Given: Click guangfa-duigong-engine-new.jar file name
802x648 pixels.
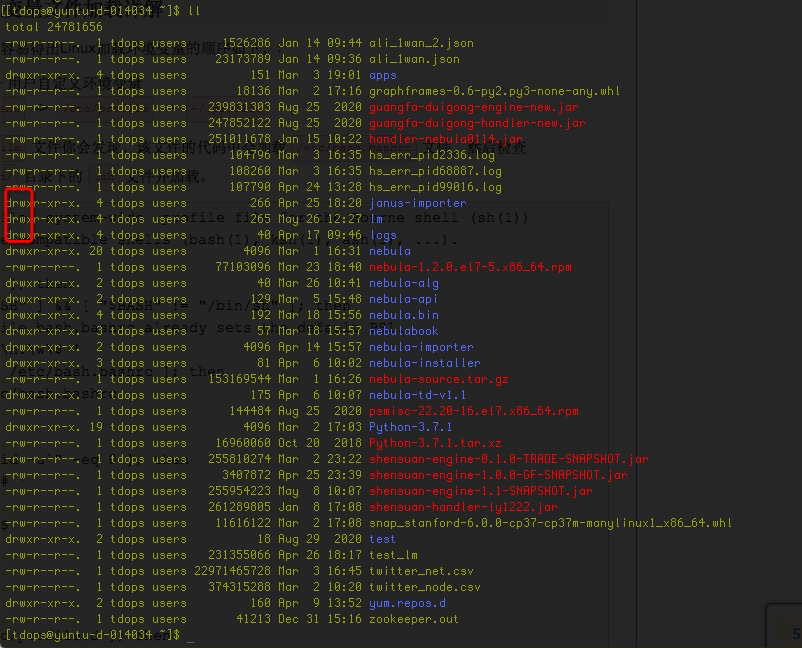Looking at the screenshot, I should [473, 107].
